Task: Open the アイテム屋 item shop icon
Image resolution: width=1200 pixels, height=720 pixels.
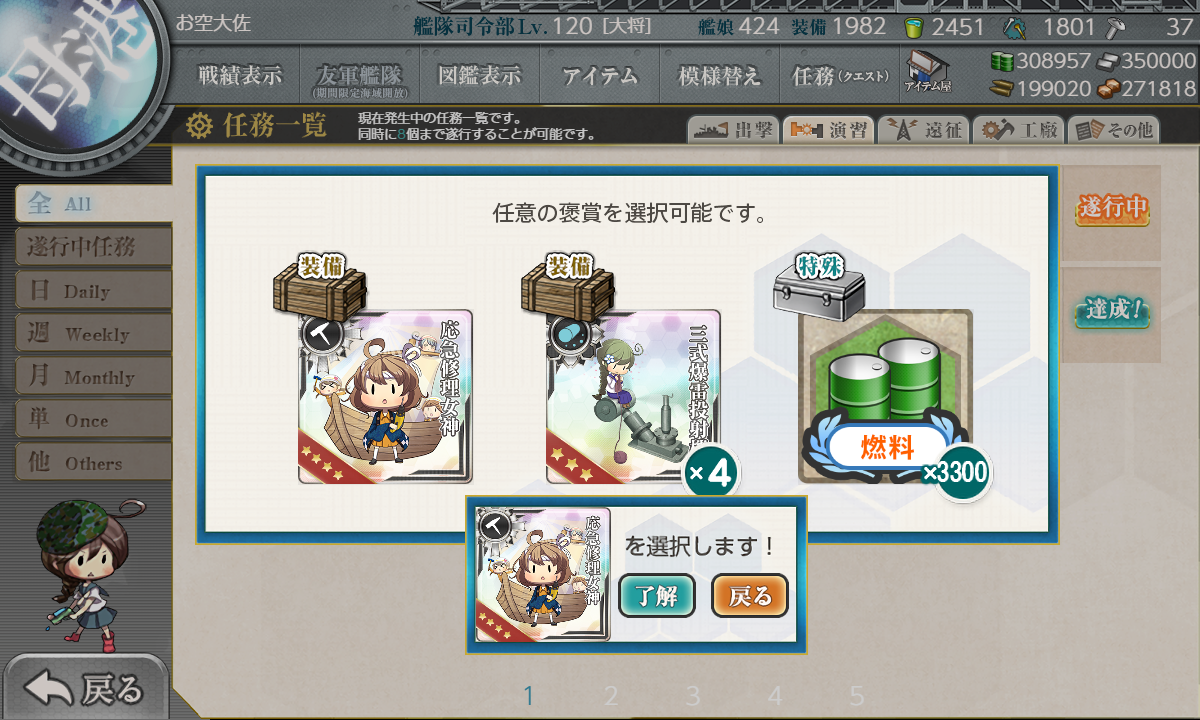Action: [929, 73]
